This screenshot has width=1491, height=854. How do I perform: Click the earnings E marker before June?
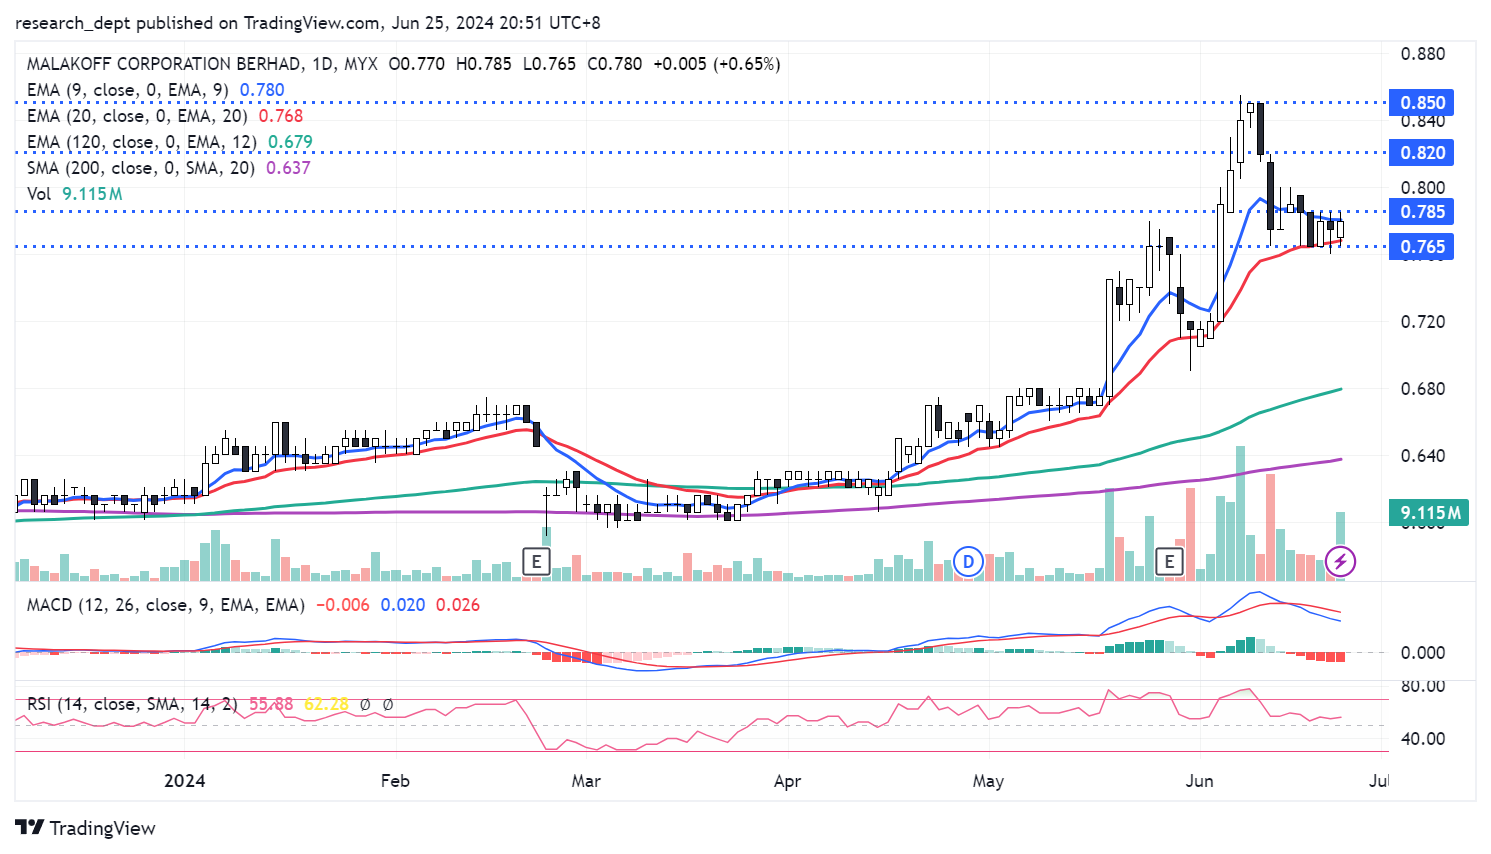tap(1169, 561)
